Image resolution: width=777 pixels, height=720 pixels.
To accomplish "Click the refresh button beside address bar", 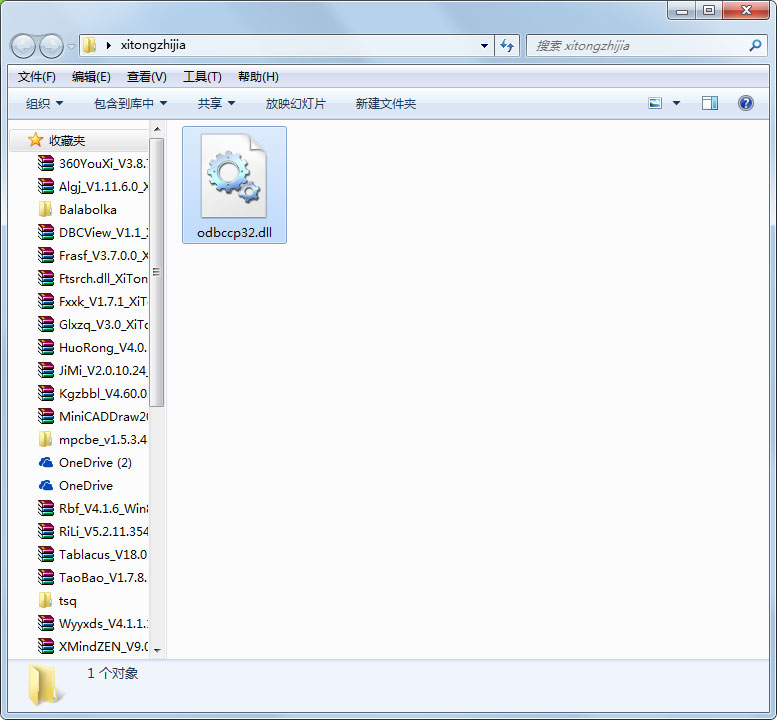I will point(507,45).
